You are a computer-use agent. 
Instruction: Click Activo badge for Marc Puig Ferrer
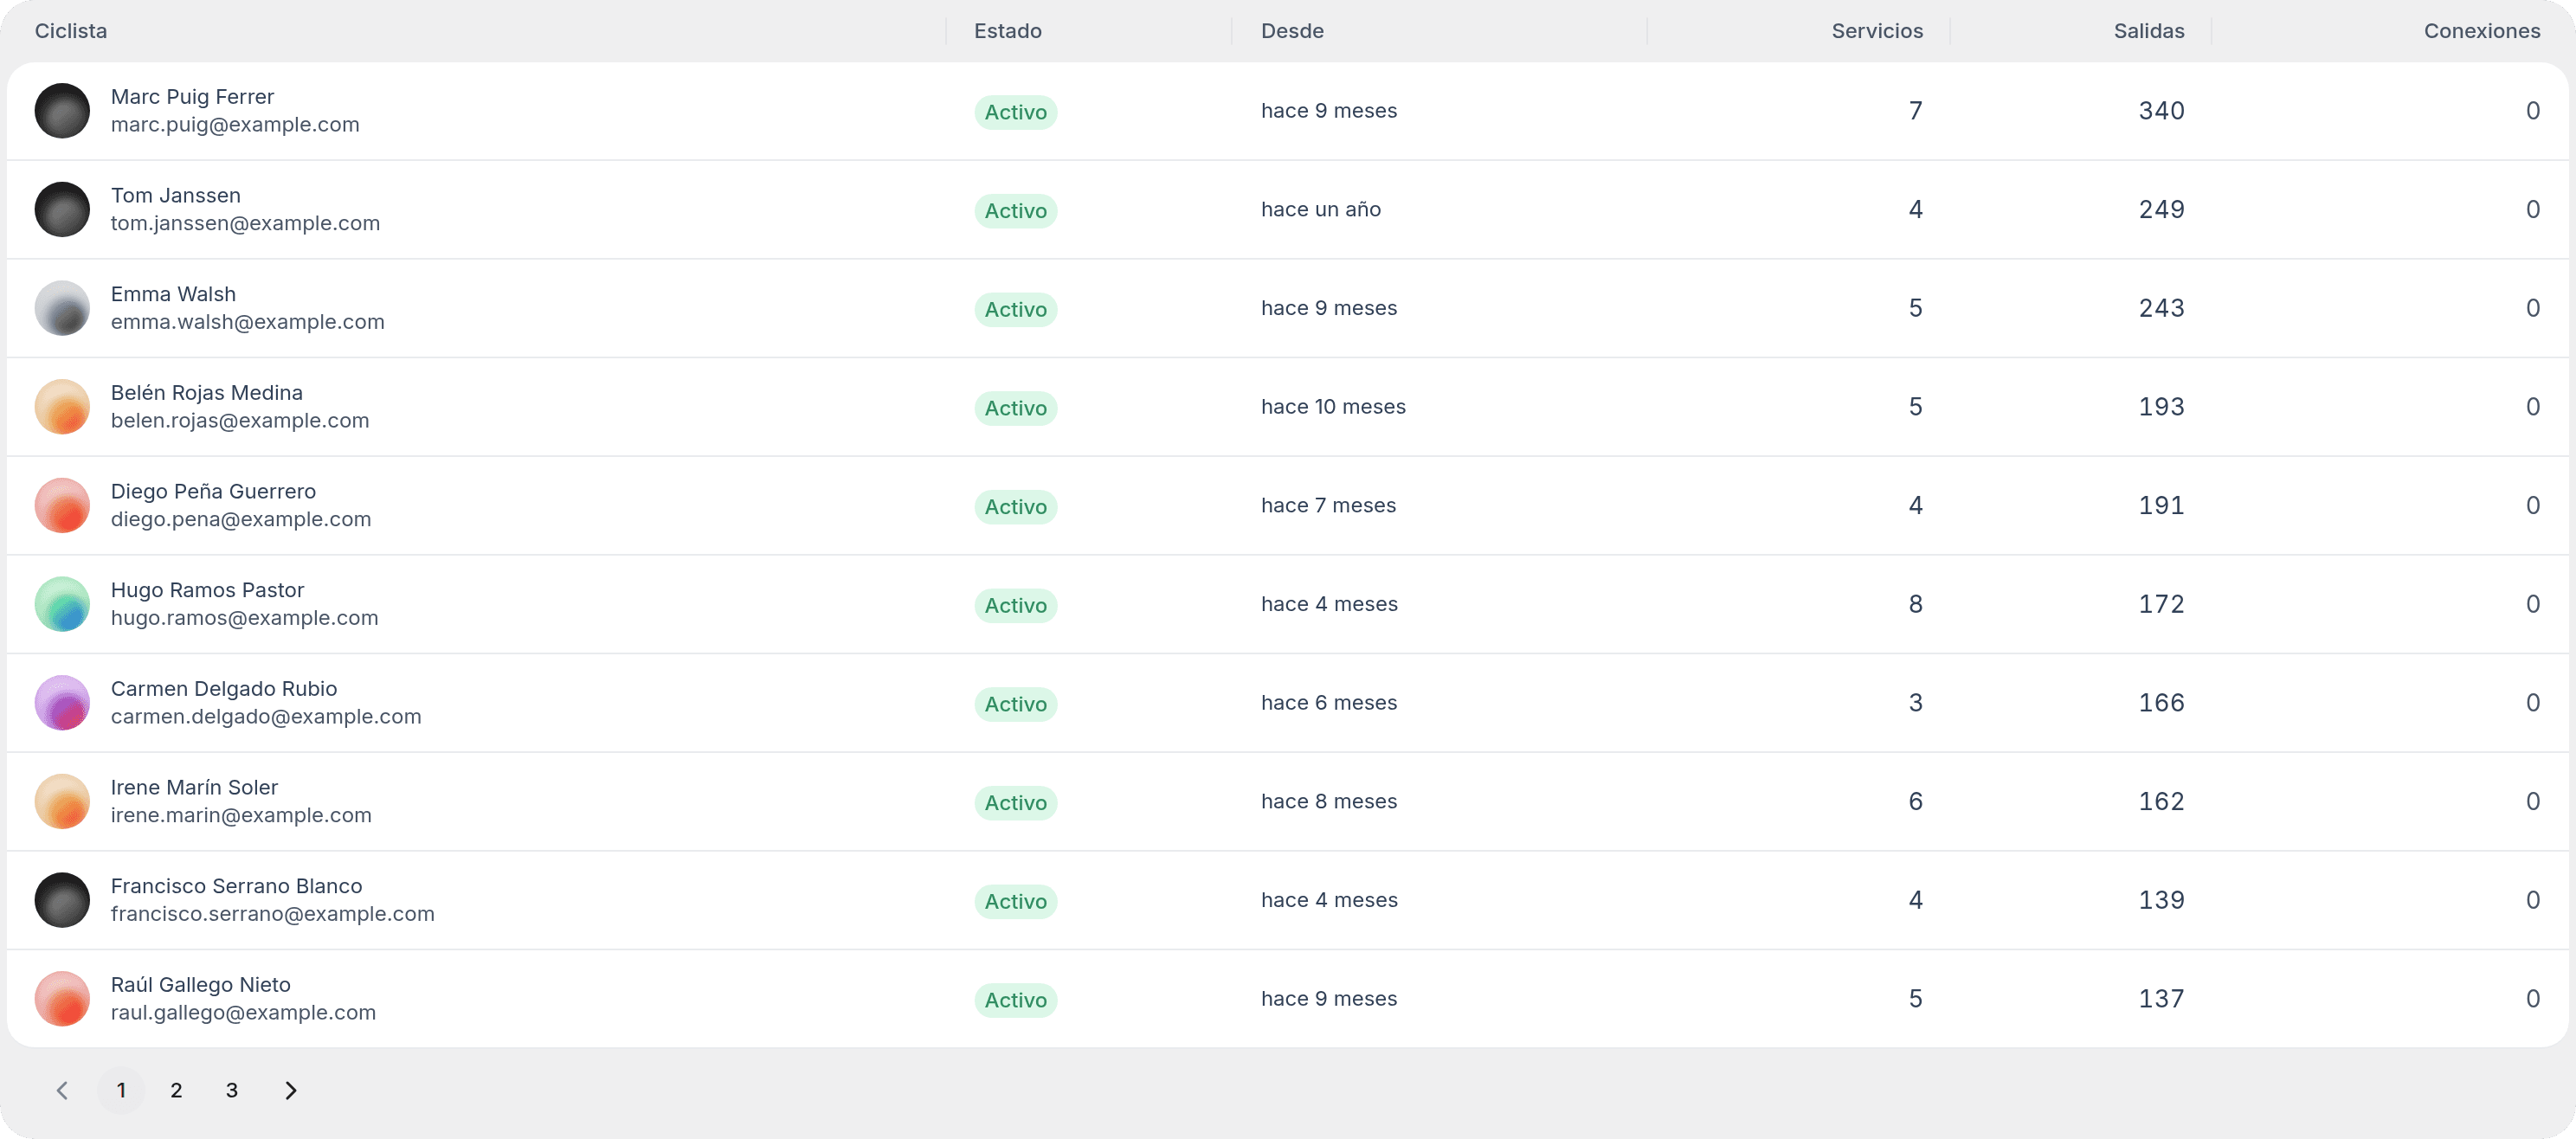pos(1016,112)
